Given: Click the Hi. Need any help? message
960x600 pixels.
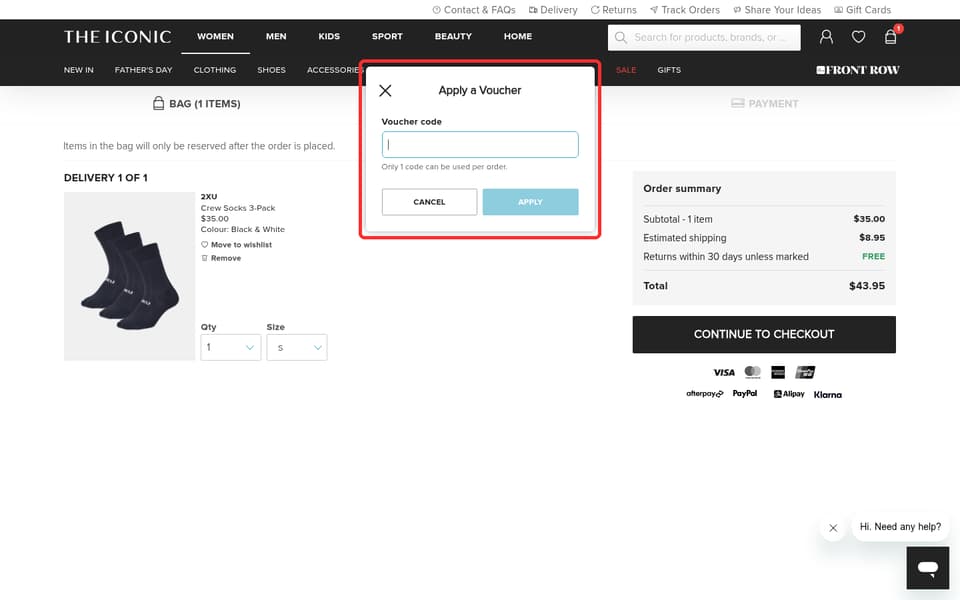Looking at the screenshot, I should (x=900, y=527).
